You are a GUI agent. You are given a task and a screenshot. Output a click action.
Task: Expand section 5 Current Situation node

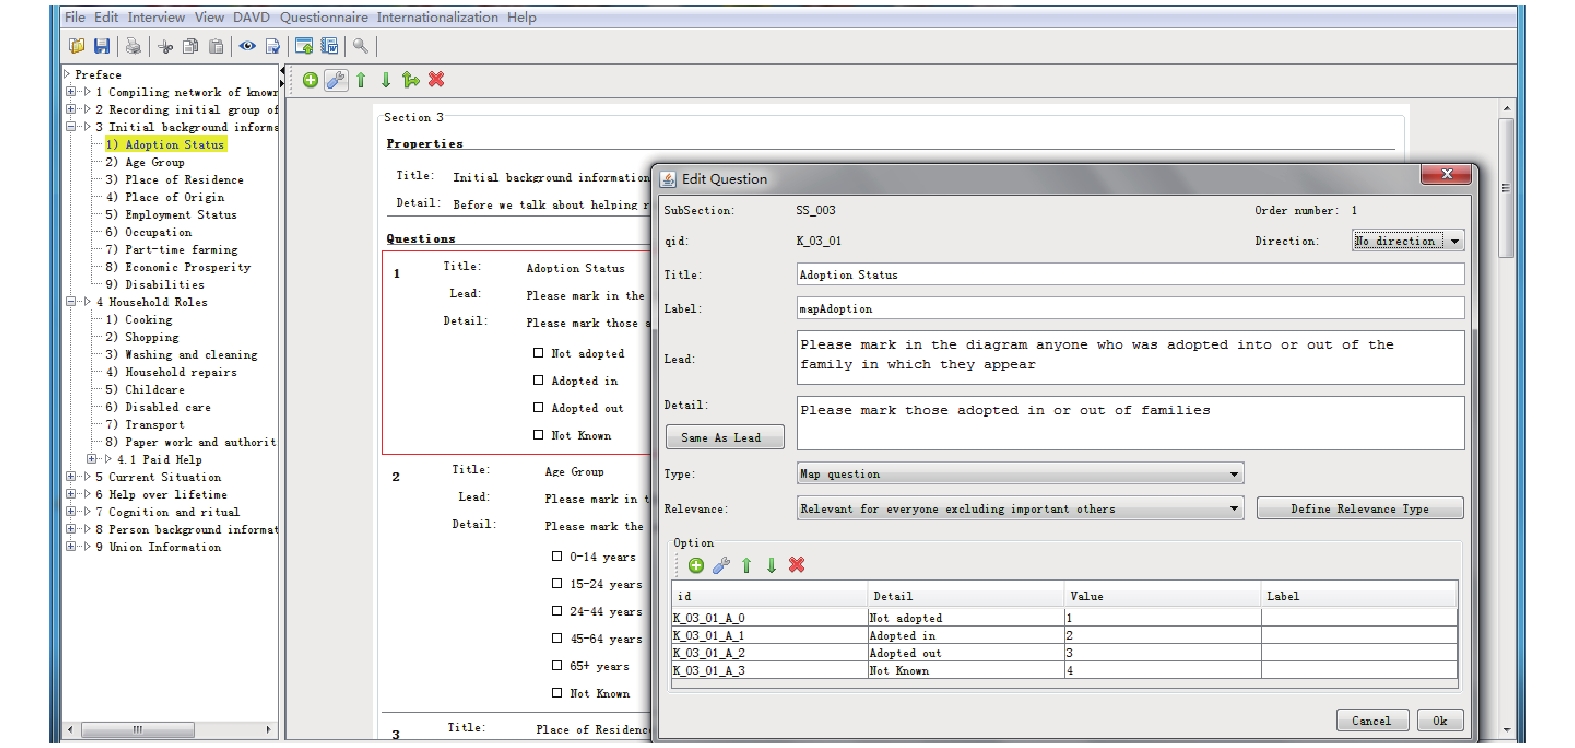(x=71, y=477)
